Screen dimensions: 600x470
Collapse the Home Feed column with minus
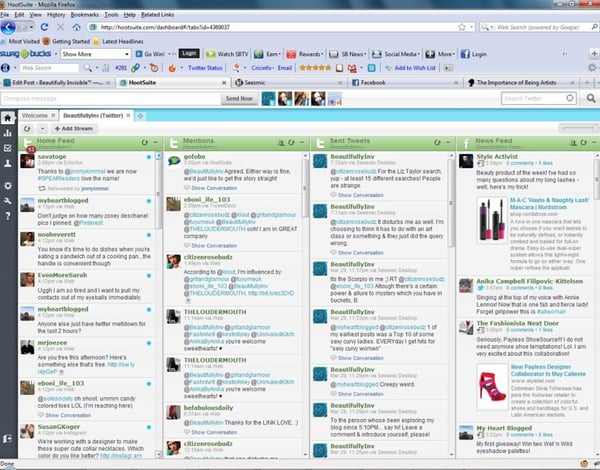155,142
